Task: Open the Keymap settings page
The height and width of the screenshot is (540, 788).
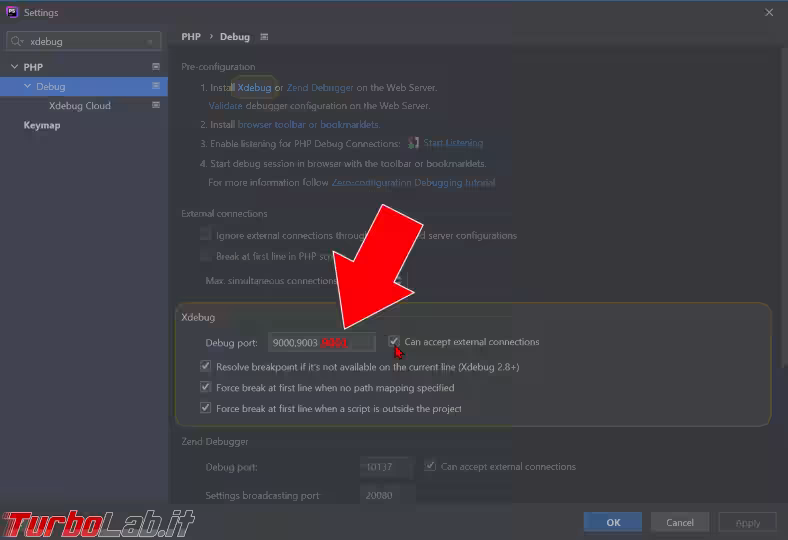Action: [x=42, y=125]
